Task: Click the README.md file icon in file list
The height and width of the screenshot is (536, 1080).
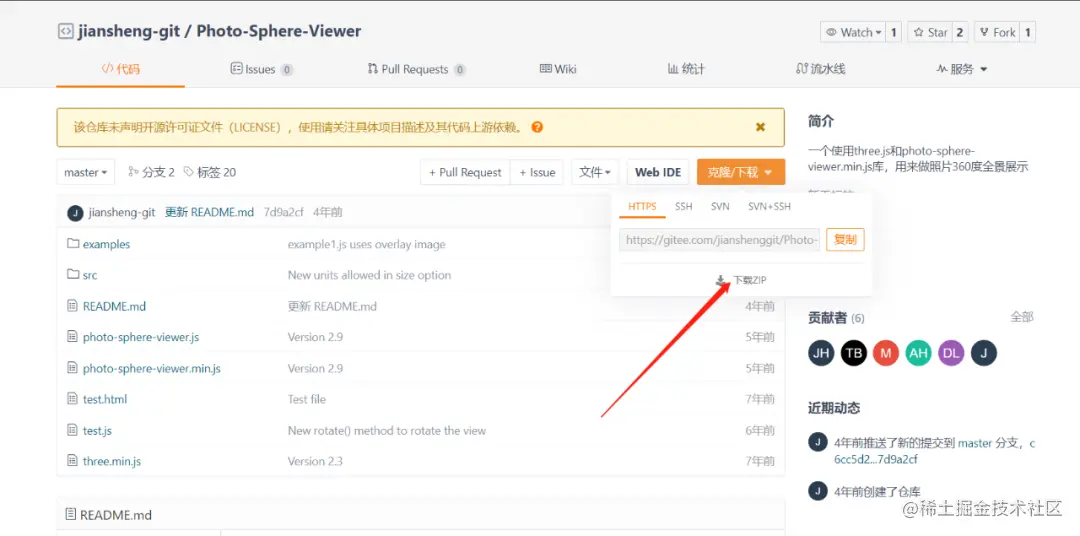Action: (x=72, y=305)
